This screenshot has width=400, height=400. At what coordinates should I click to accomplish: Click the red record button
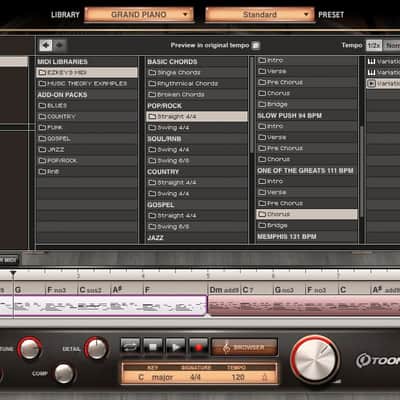(x=198, y=347)
